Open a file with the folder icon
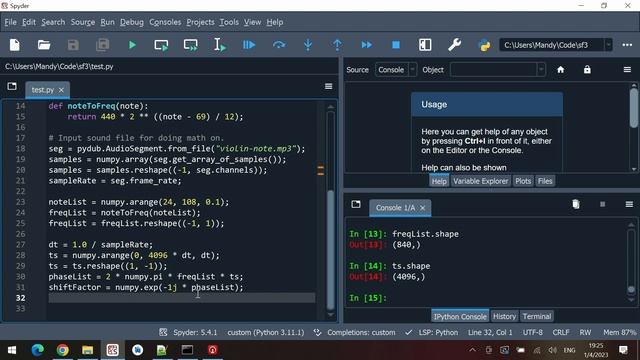640x360 pixels. pyautogui.click(x=44, y=45)
